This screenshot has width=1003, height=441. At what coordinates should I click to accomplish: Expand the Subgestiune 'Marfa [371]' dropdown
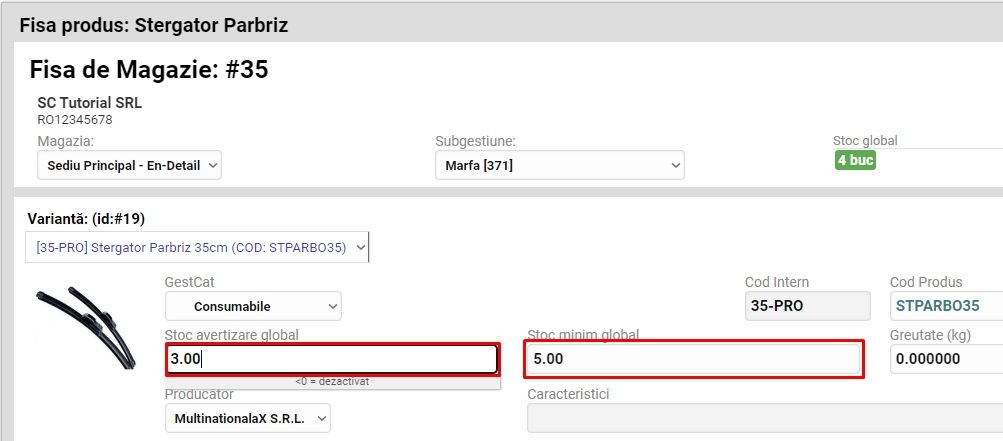(559, 166)
